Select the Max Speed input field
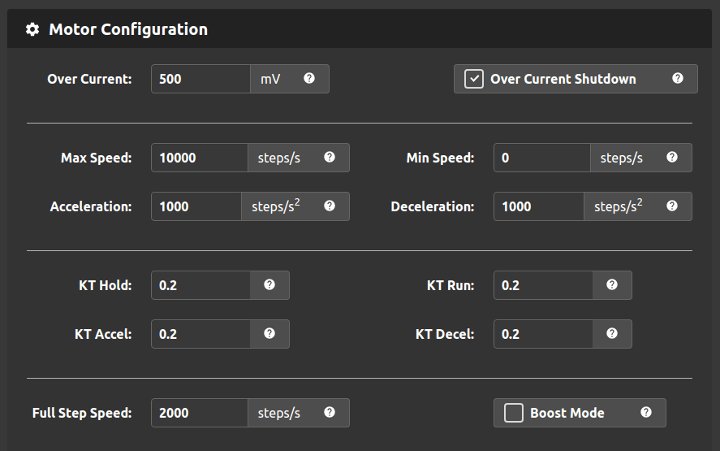 199,158
